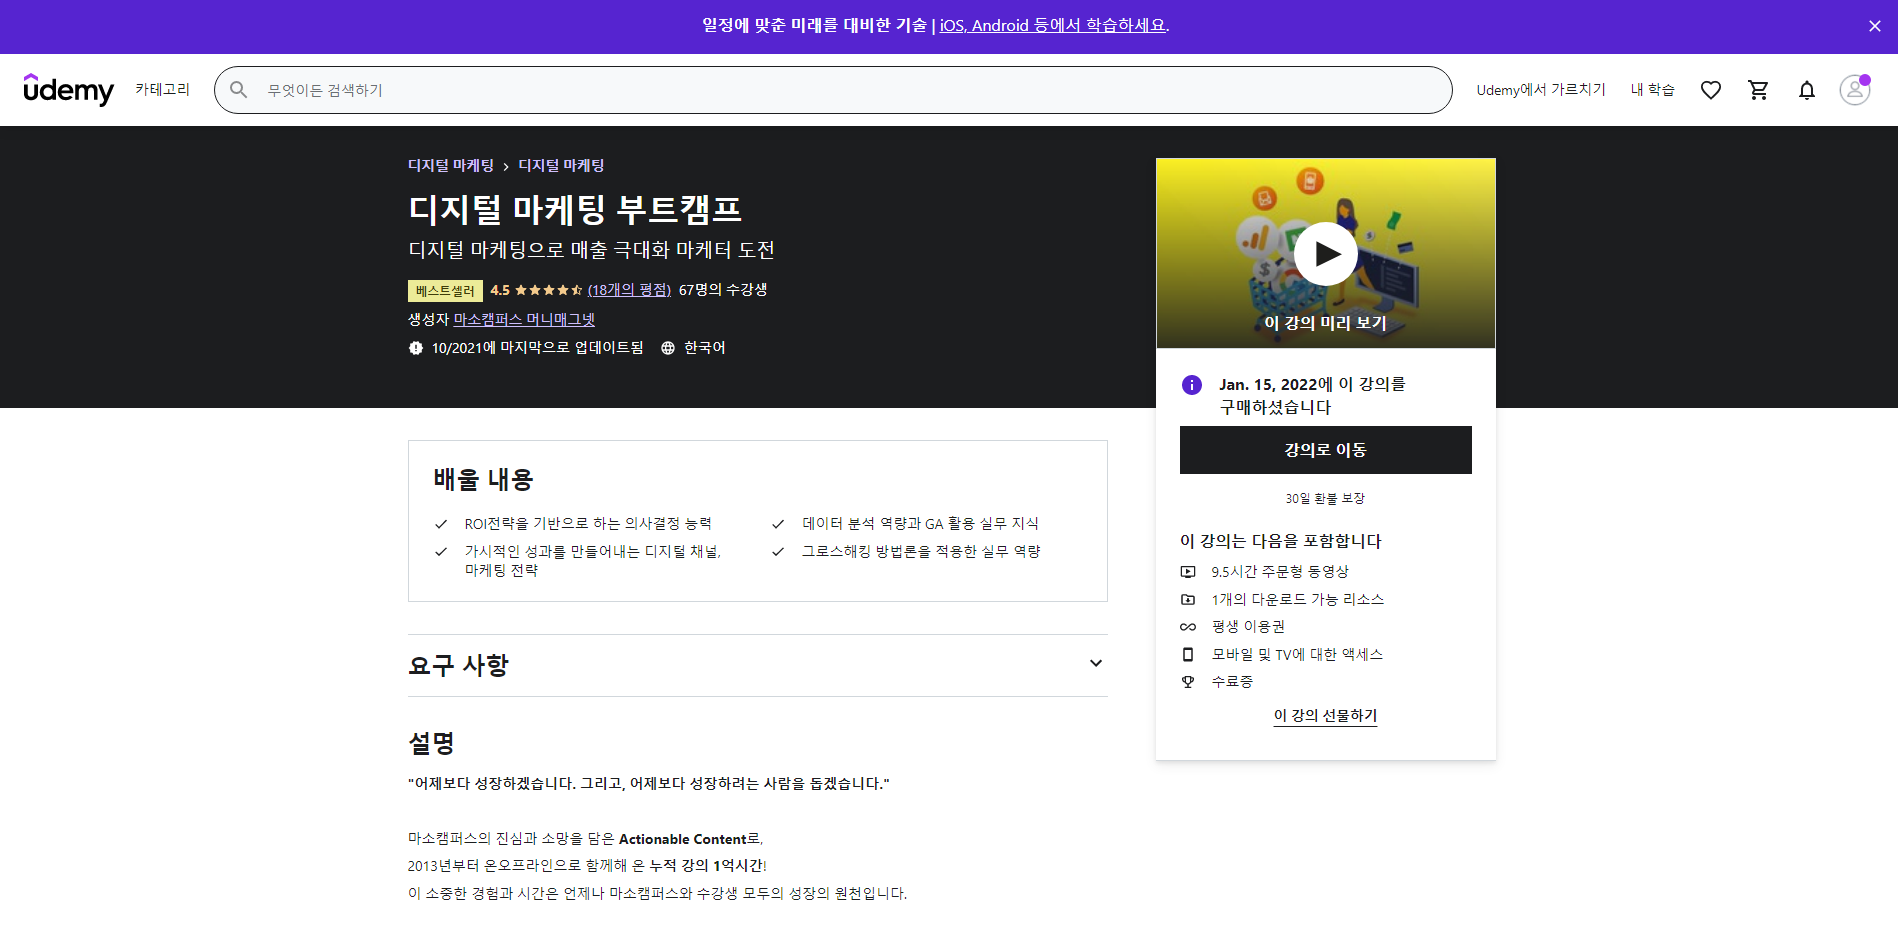
Task: Click the purchase info icon
Action: (1191, 385)
